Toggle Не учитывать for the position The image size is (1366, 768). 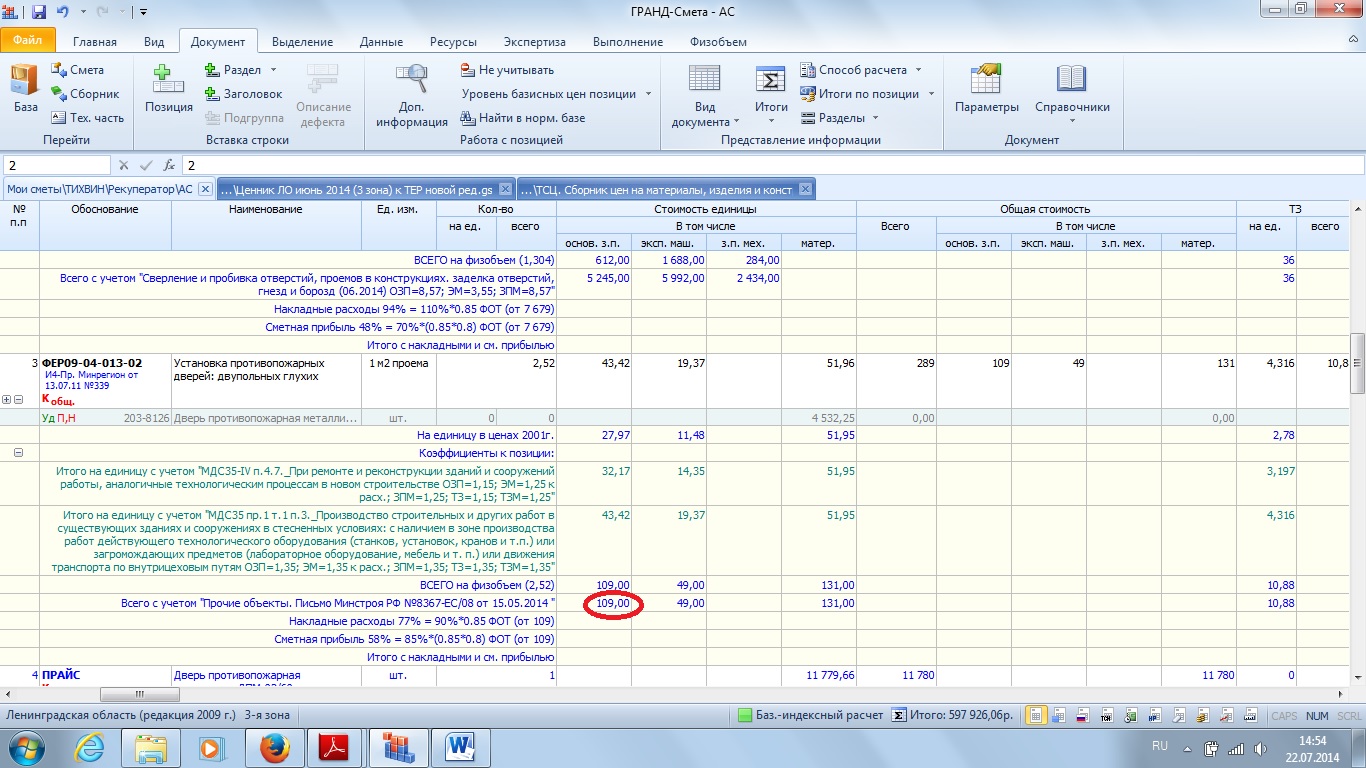(x=506, y=70)
